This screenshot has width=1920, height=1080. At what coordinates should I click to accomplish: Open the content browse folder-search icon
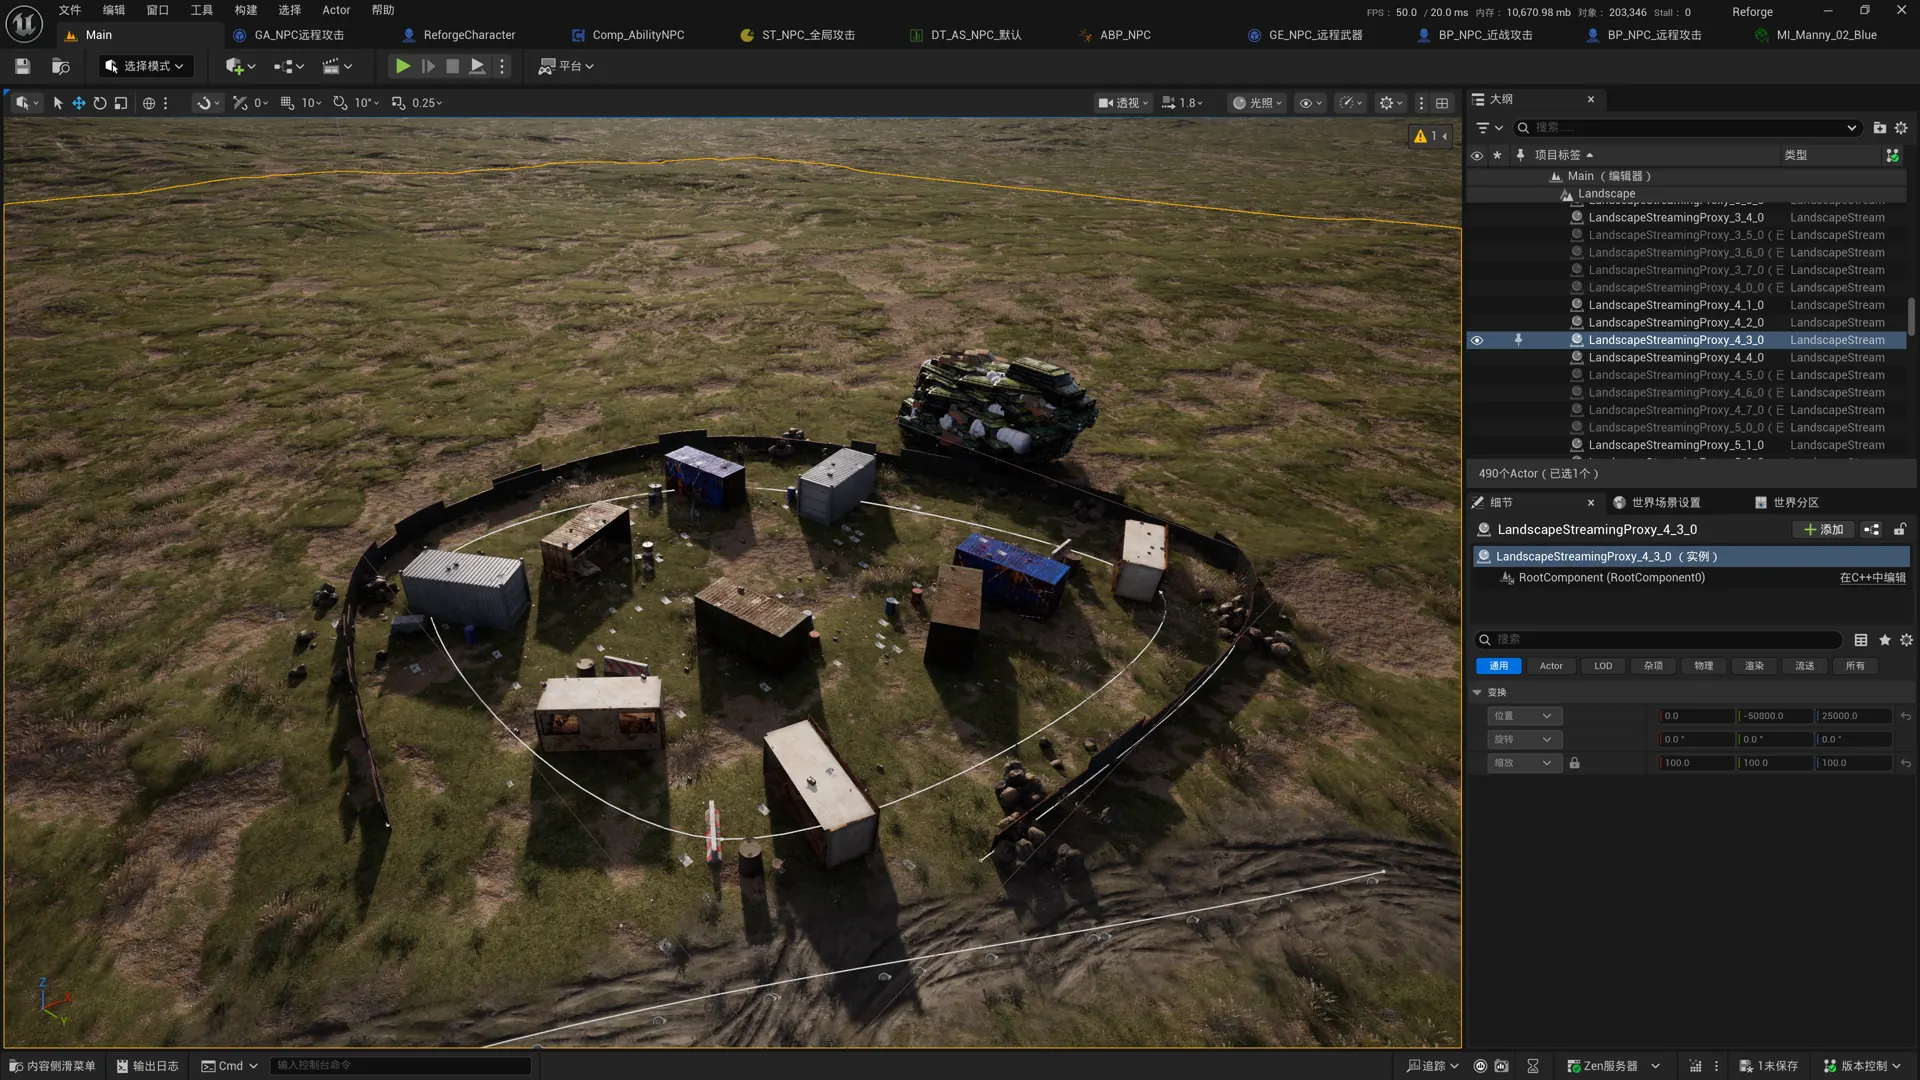pos(61,66)
